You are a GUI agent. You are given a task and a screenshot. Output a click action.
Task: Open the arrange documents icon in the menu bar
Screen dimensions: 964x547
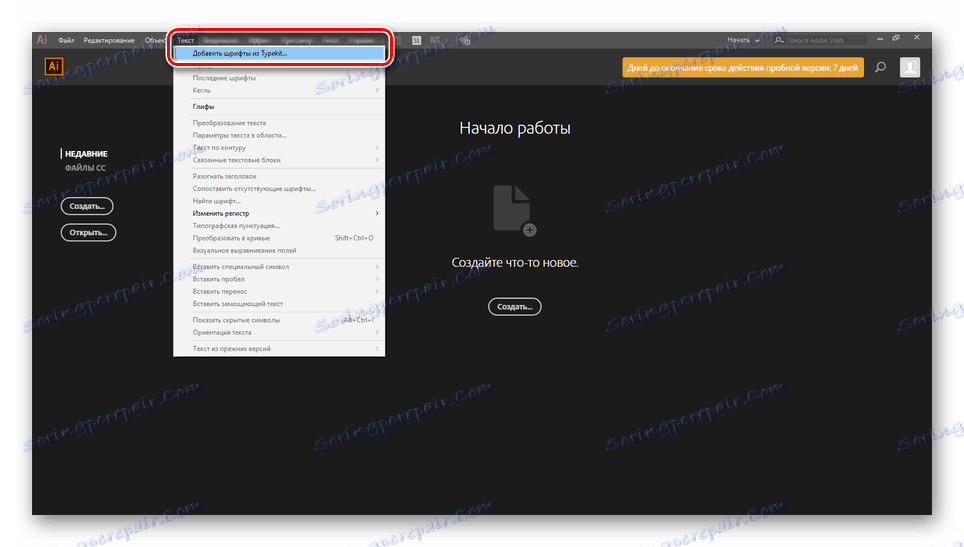[437, 41]
